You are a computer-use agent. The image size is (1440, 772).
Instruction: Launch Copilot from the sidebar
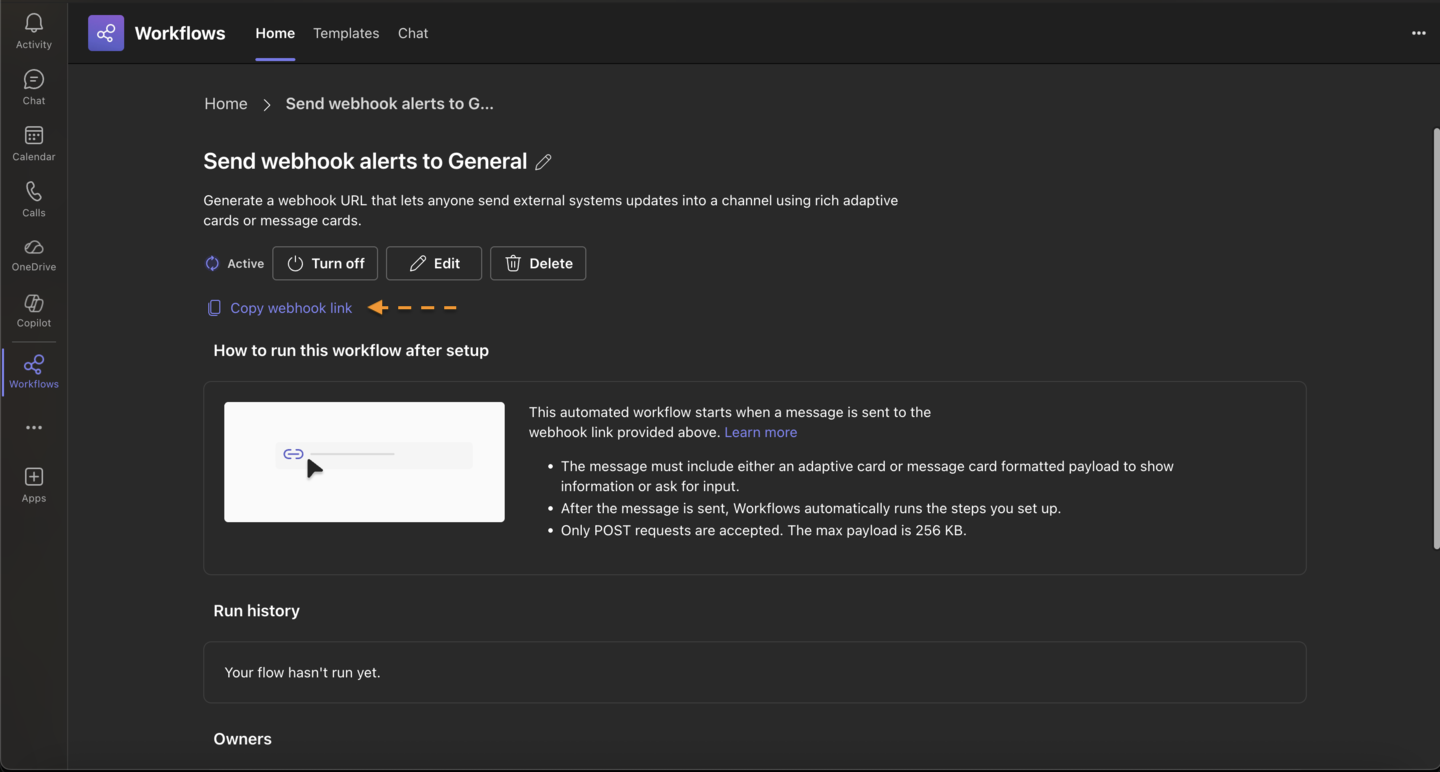tap(33, 310)
